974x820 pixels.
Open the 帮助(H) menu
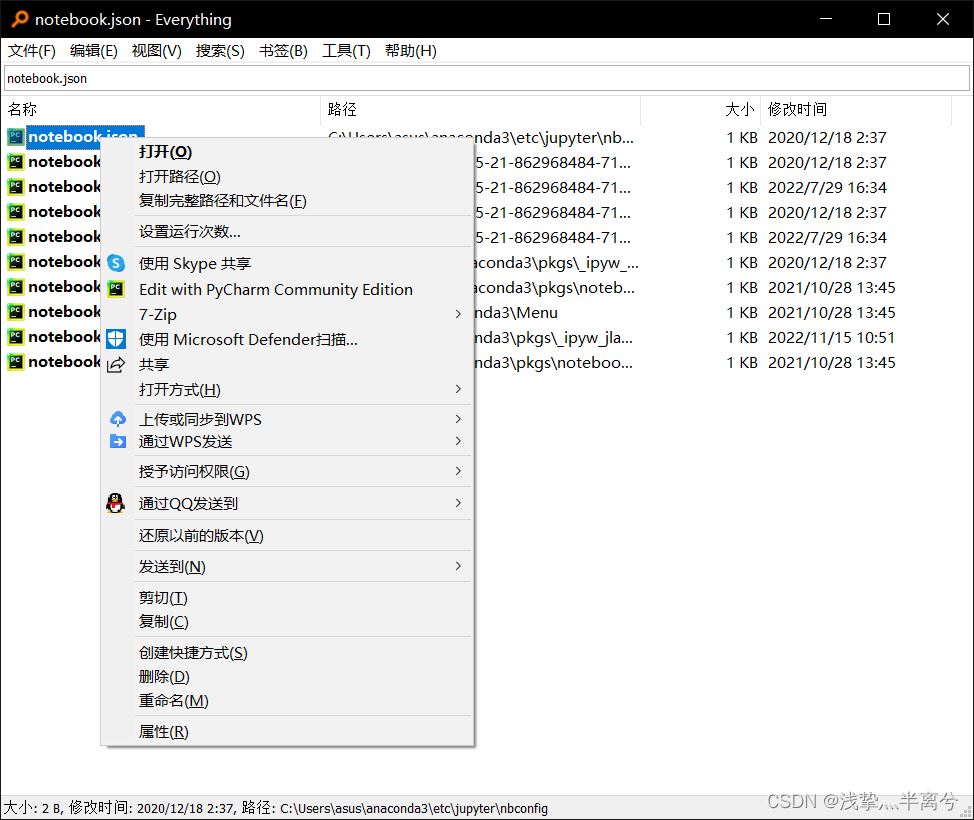(411, 51)
